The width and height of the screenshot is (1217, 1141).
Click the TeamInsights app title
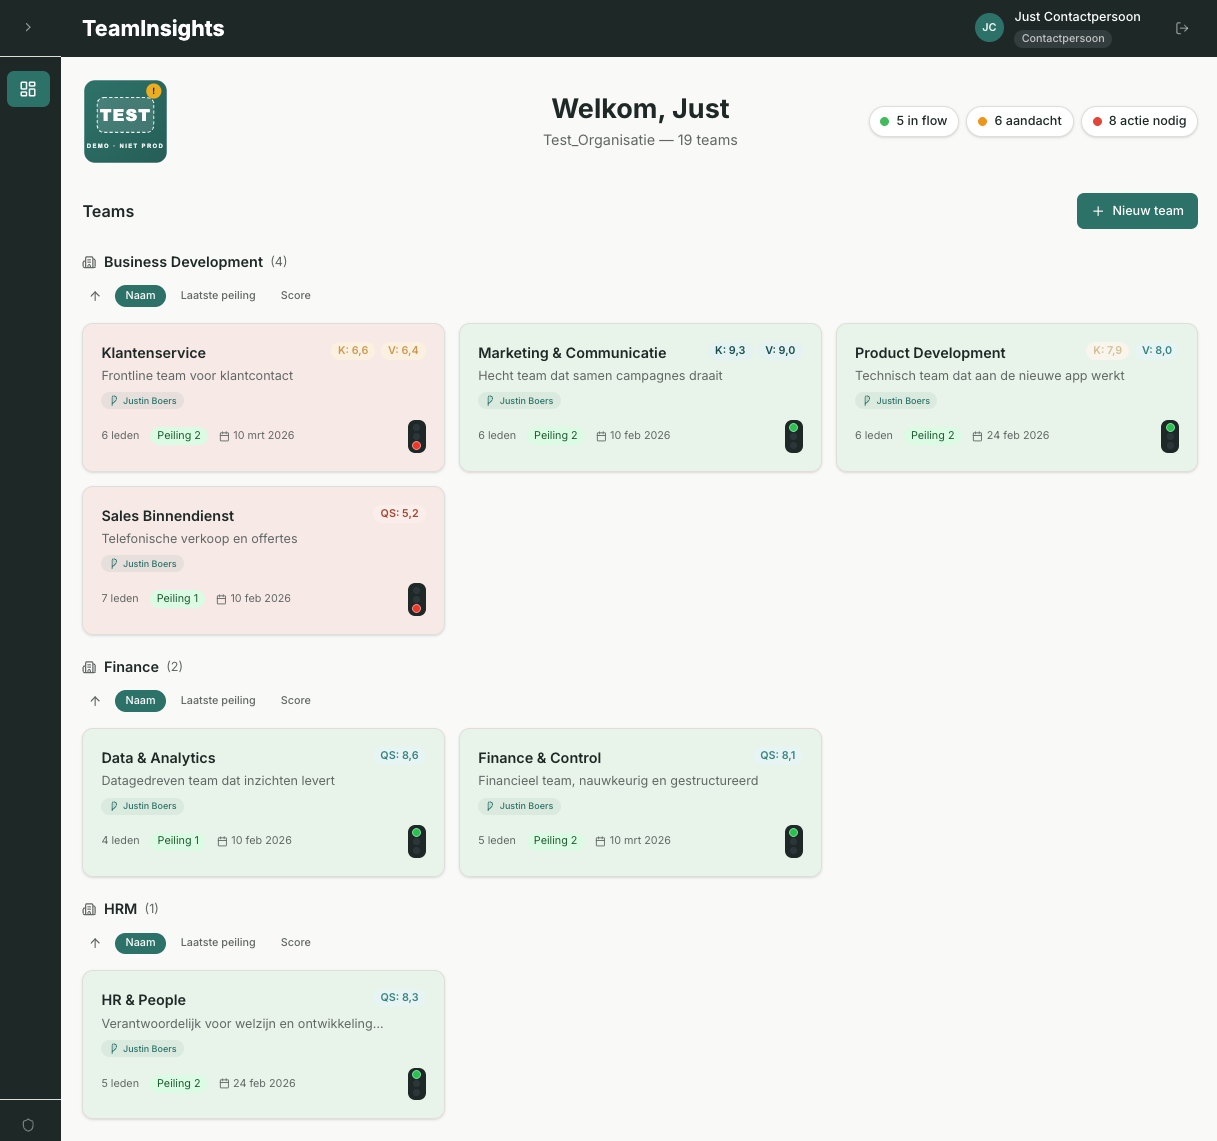pyautogui.click(x=153, y=28)
